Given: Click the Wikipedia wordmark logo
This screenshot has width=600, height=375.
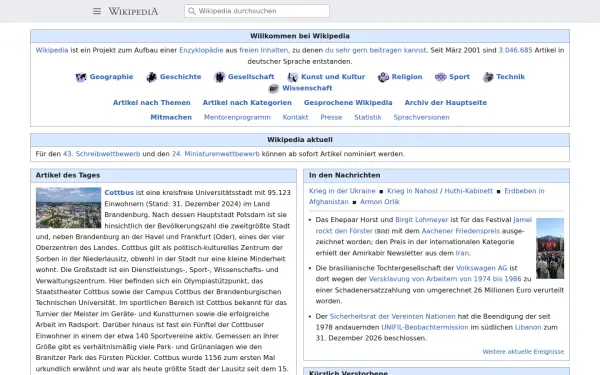Looking at the screenshot, I should click(133, 11).
